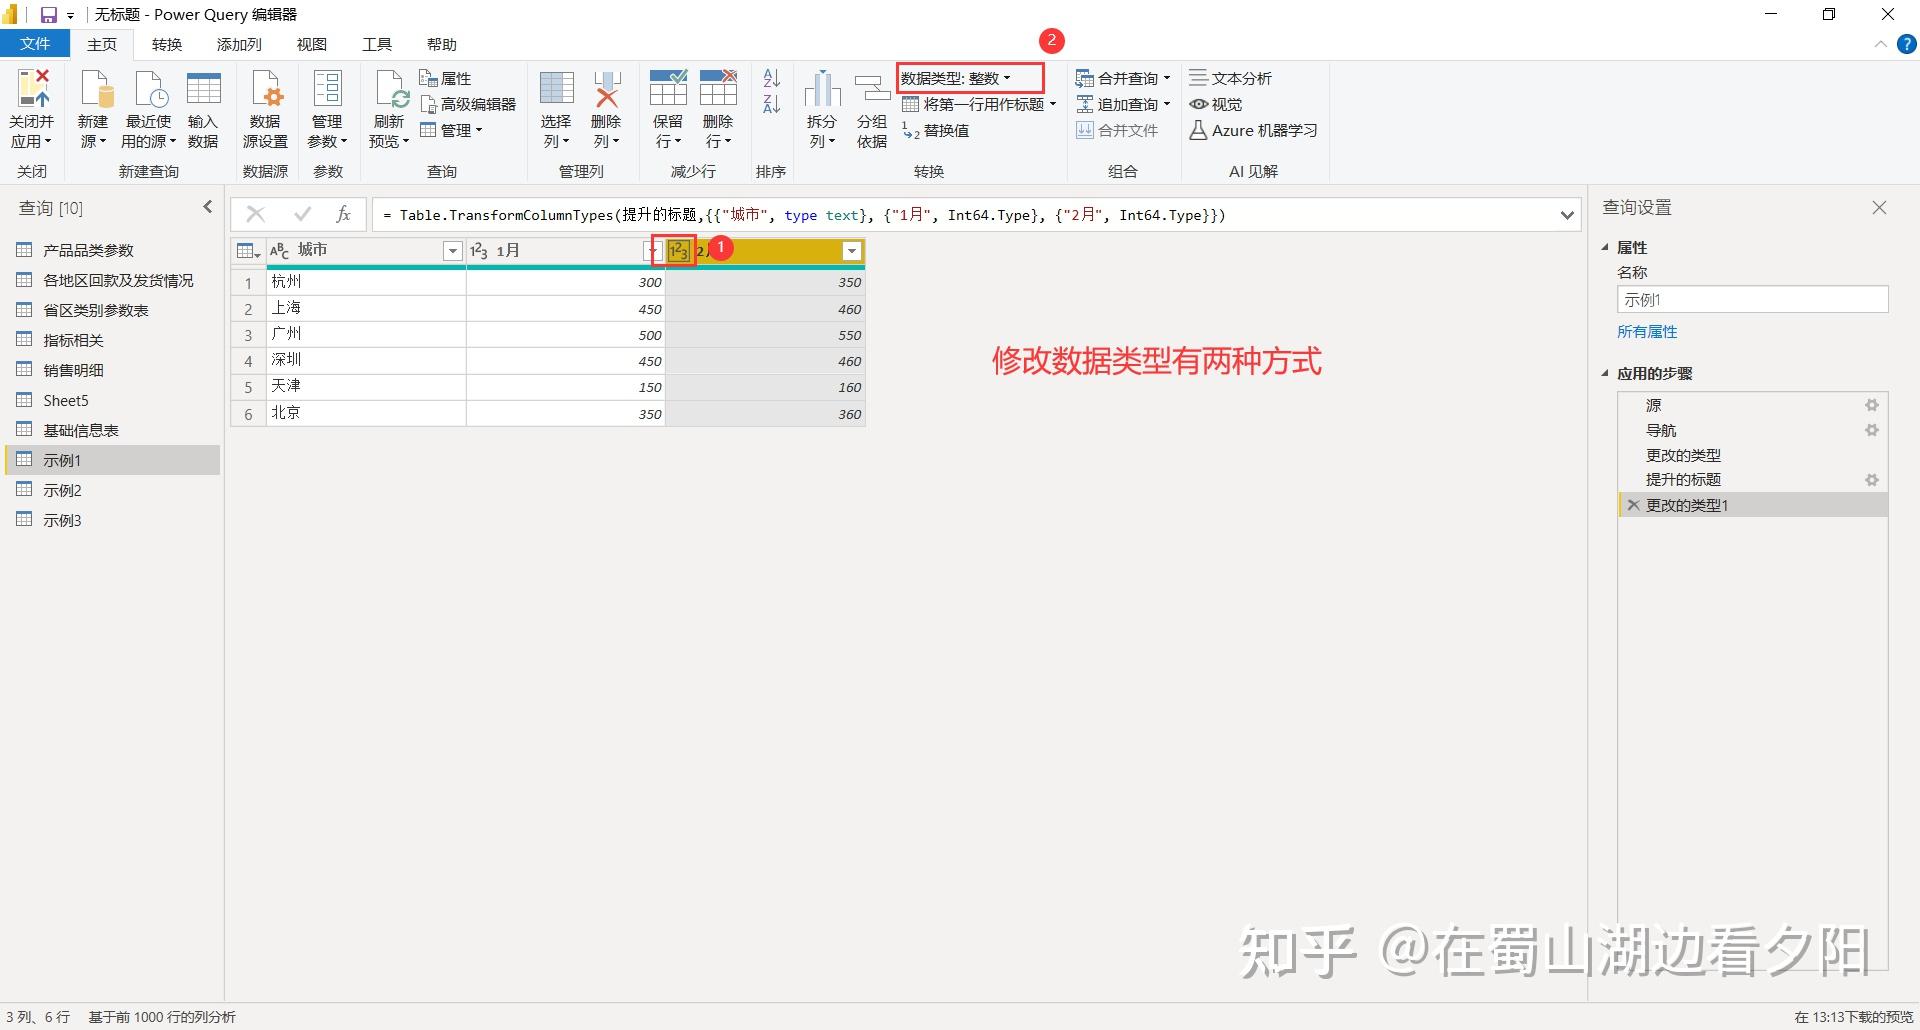This screenshot has width=1920, height=1030.
Task: Click the 所有属性 link
Action: pyautogui.click(x=1648, y=331)
